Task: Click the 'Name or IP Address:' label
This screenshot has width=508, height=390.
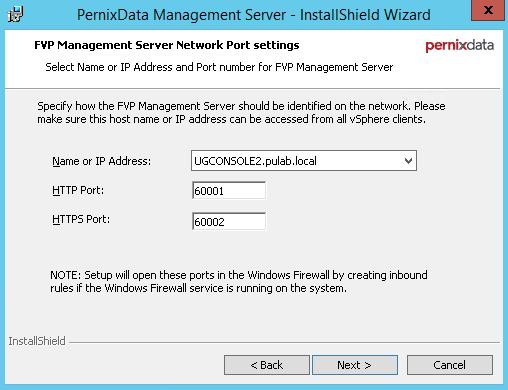Action: [x=102, y=161]
